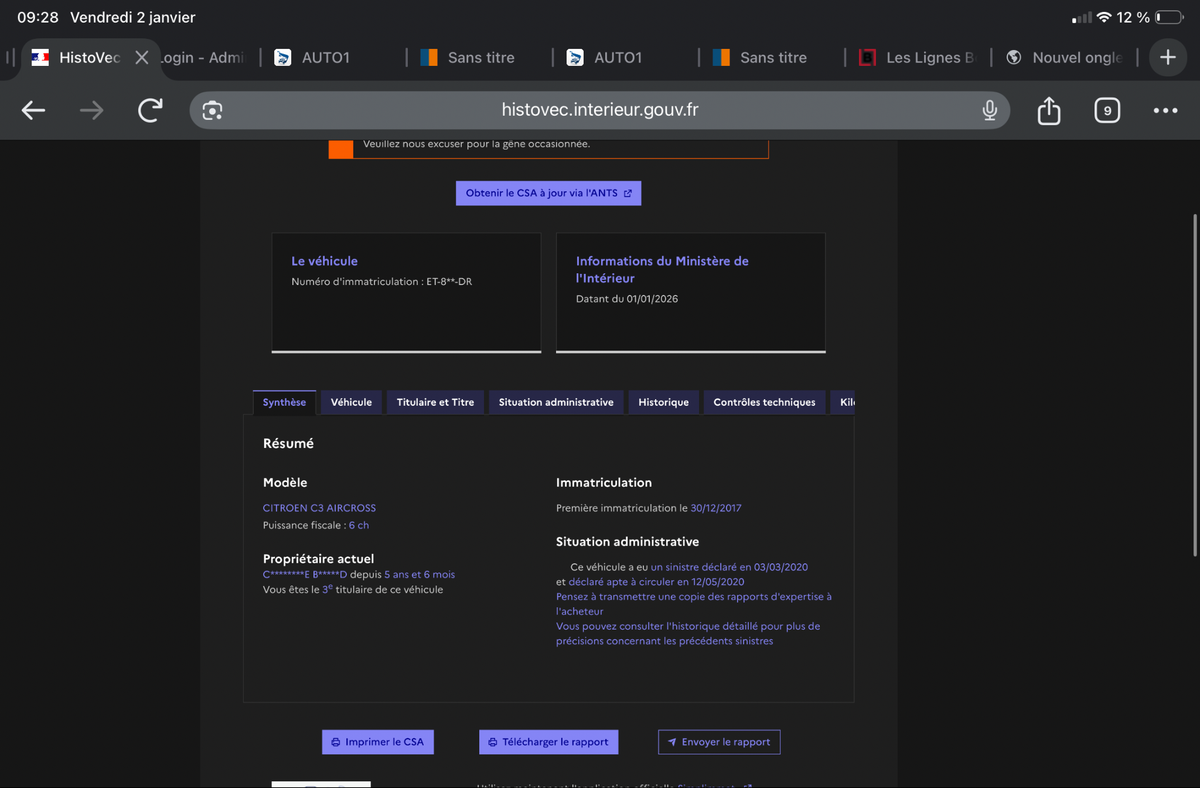Click Envoyer le rapport button
The width and height of the screenshot is (1200, 788).
coord(718,742)
